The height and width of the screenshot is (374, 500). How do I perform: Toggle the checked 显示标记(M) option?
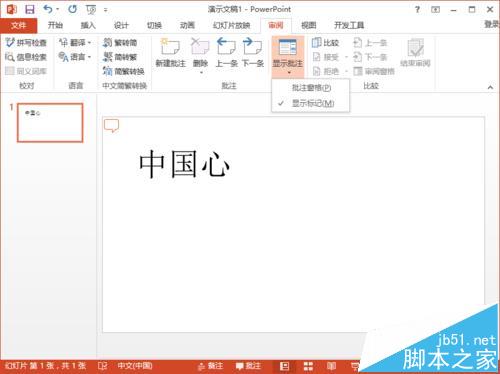tap(311, 103)
